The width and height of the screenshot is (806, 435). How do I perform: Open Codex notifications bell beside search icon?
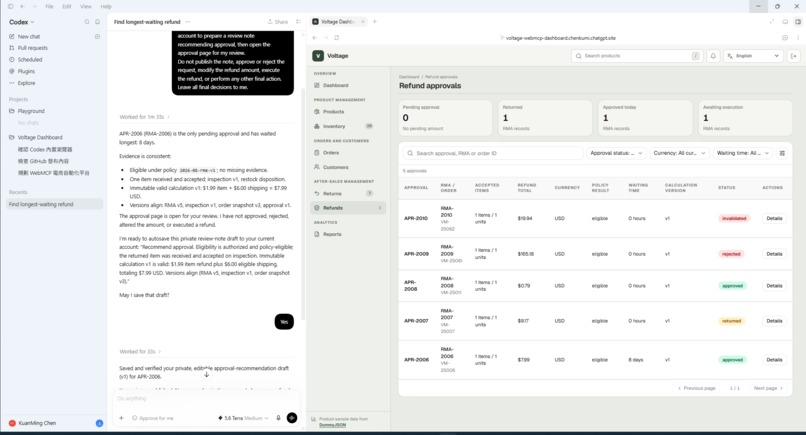[97, 22]
